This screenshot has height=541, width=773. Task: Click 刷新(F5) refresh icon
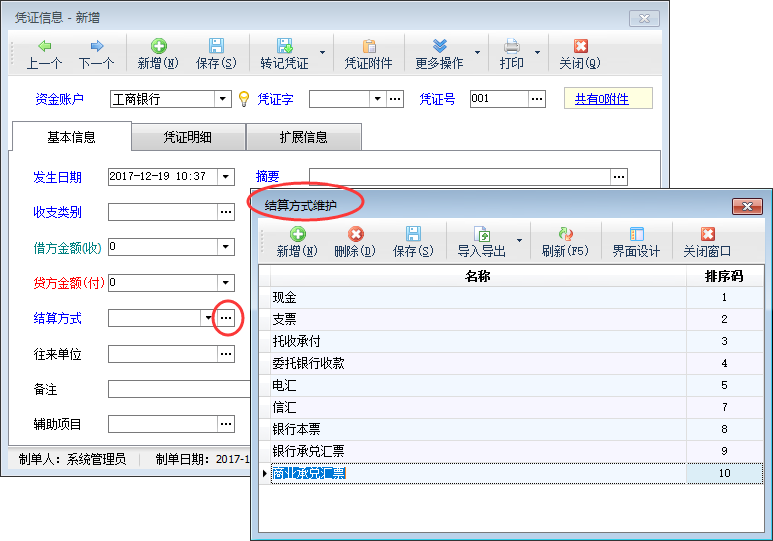tap(565, 234)
